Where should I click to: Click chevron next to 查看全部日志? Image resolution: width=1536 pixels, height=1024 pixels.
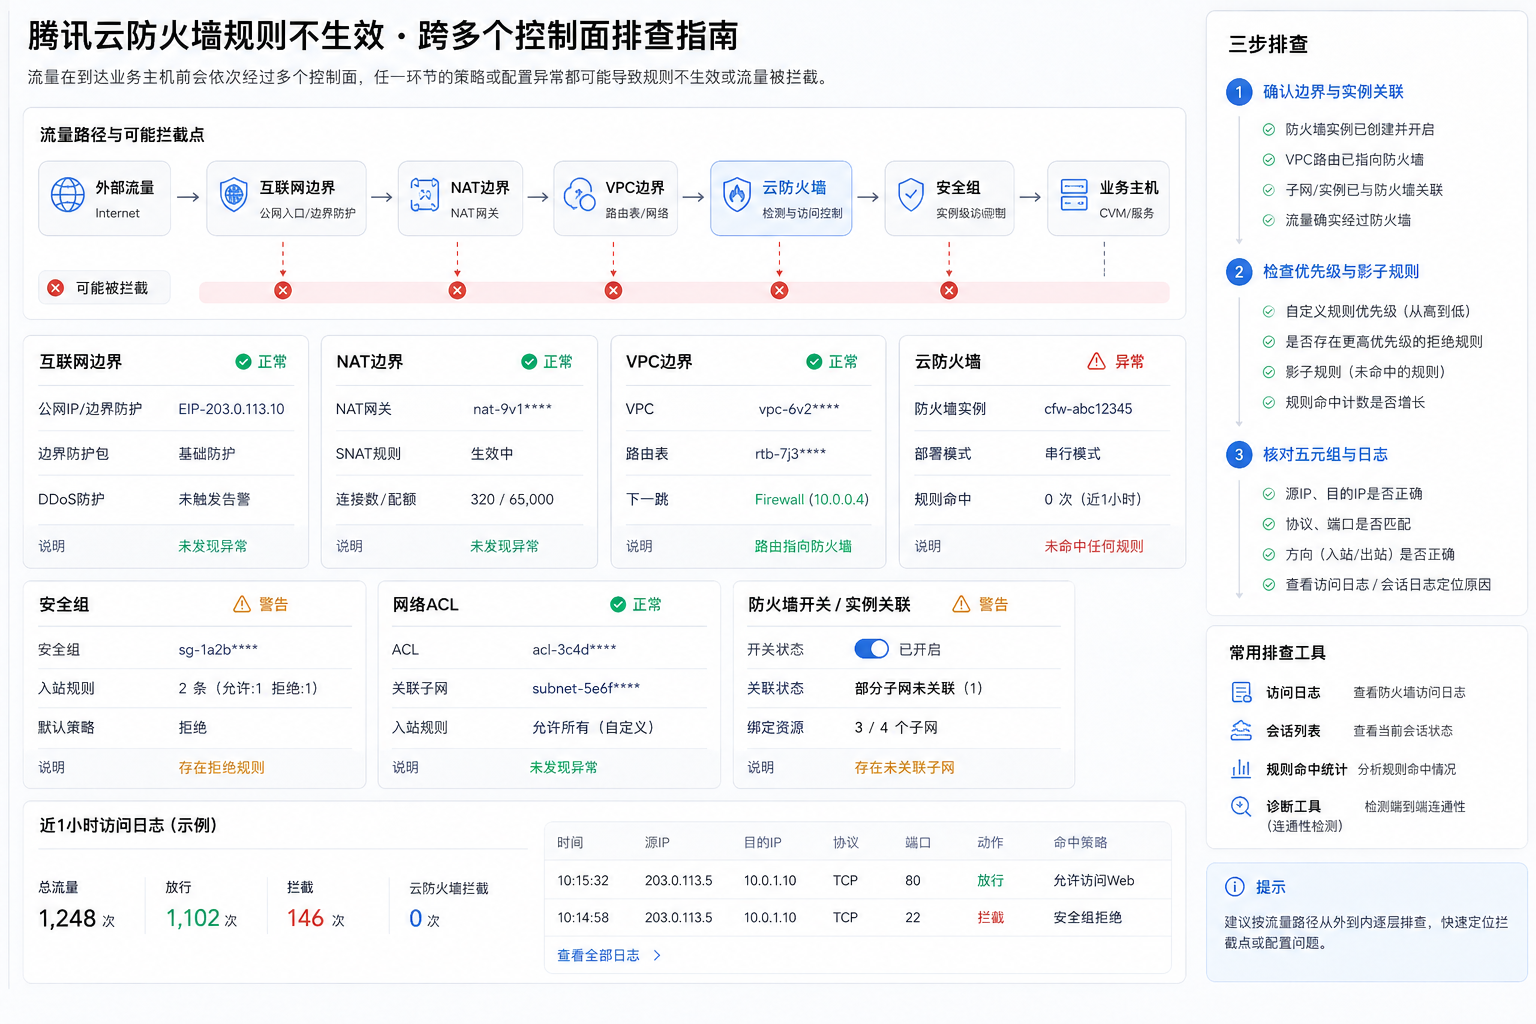point(657,956)
